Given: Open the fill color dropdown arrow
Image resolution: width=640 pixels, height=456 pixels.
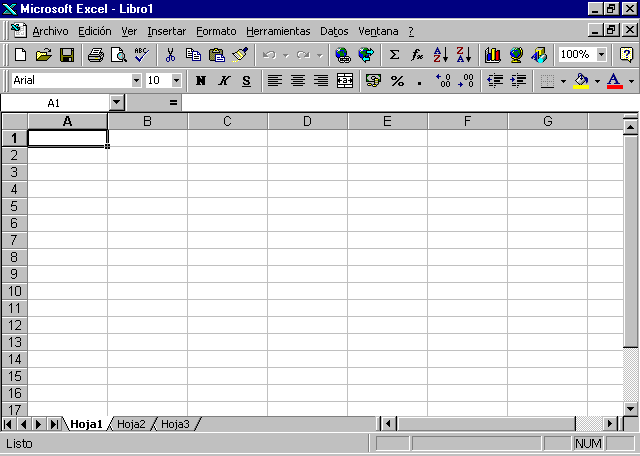Looking at the screenshot, I should [x=597, y=81].
